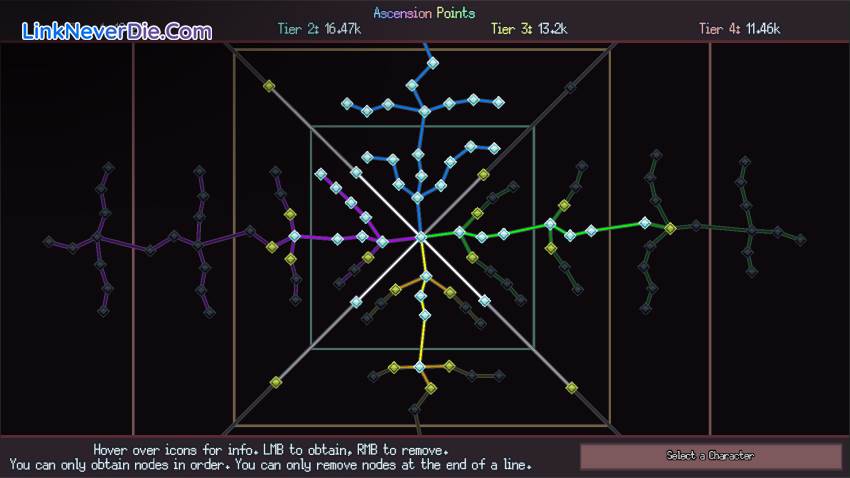Click the central hub node where all branches meet

(421, 237)
